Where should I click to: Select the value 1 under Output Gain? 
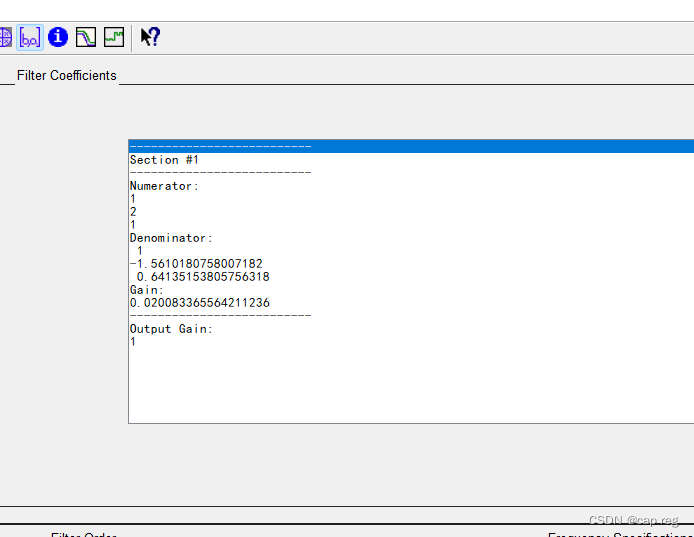133,342
